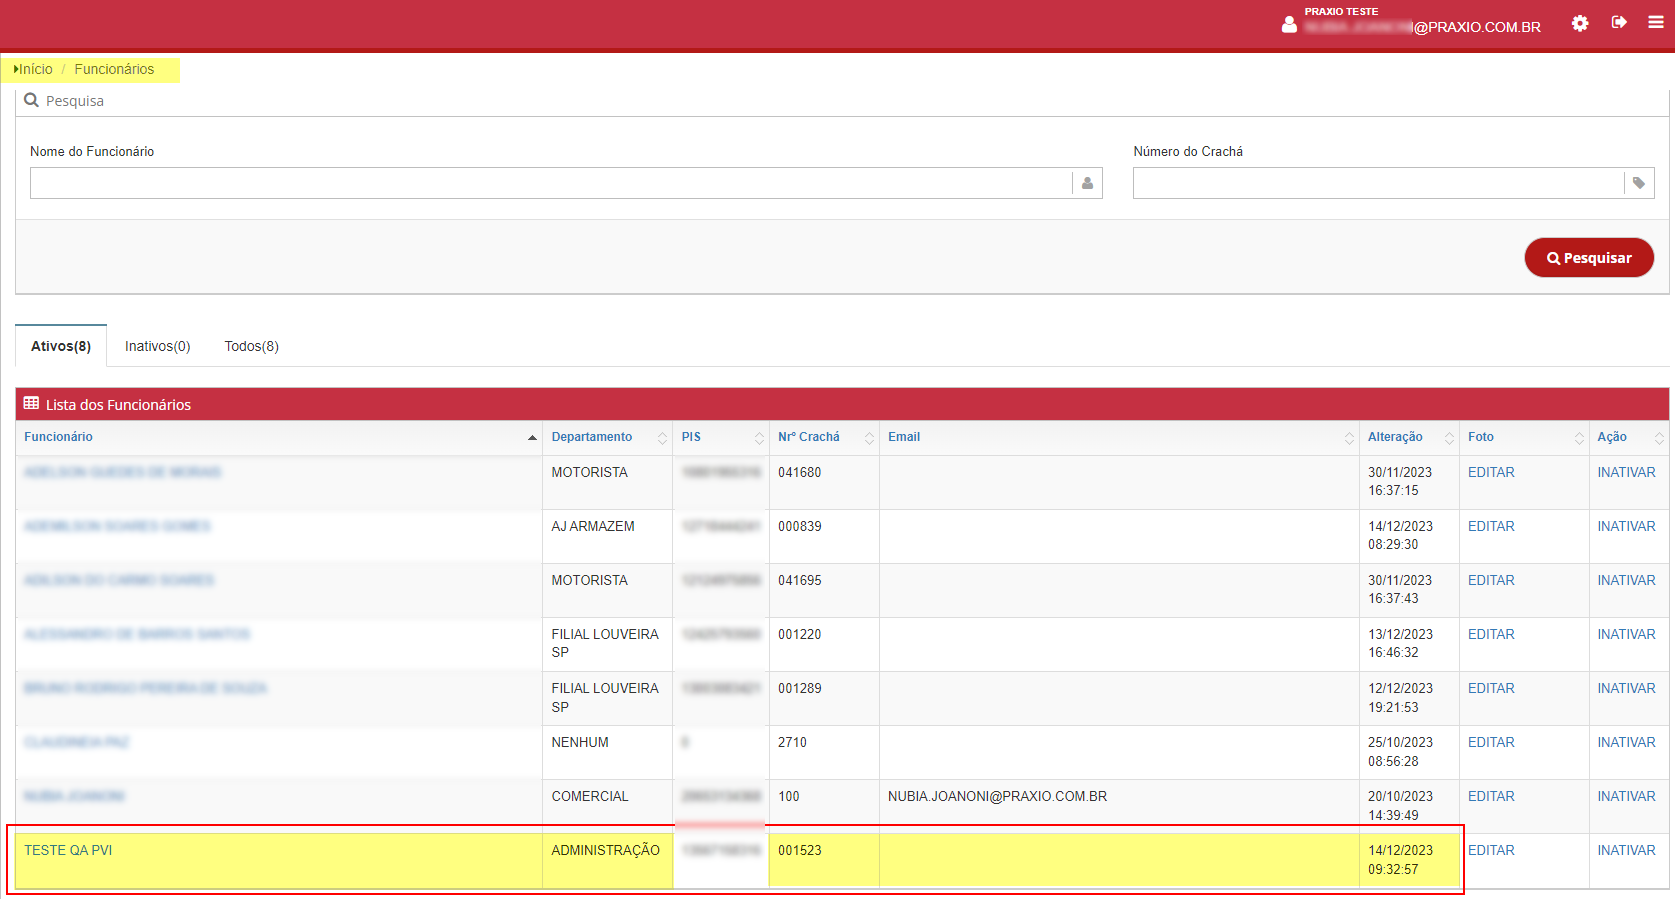Click Funcionários breadcrumb
1675x899 pixels.
pyautogui.click(x=114, y=69)
